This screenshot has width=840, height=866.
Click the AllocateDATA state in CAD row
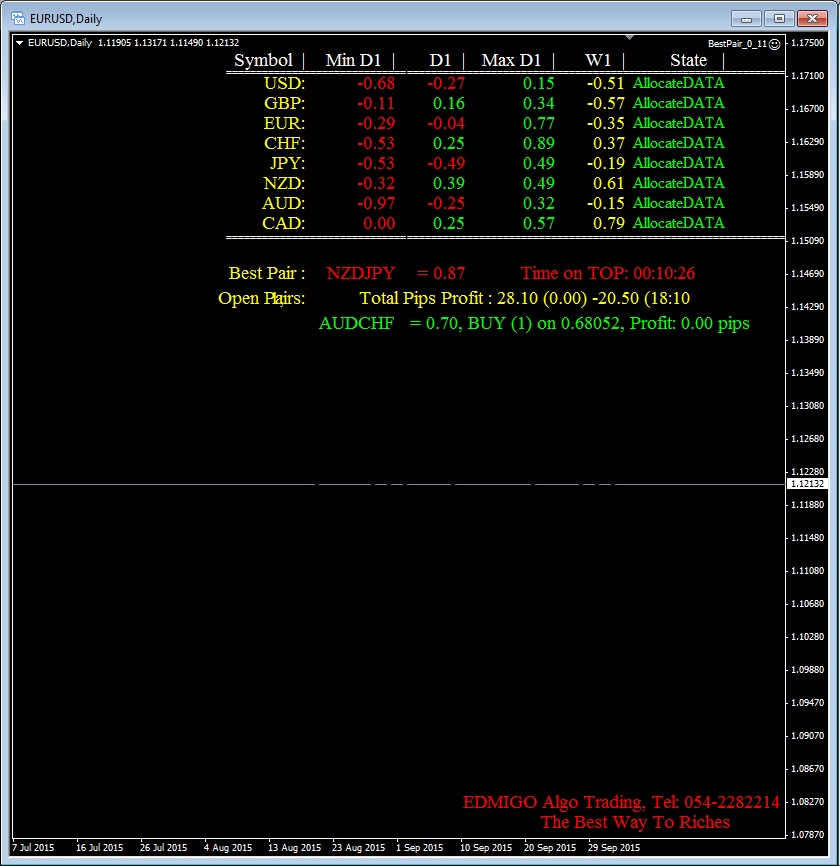tap(678, 223)
